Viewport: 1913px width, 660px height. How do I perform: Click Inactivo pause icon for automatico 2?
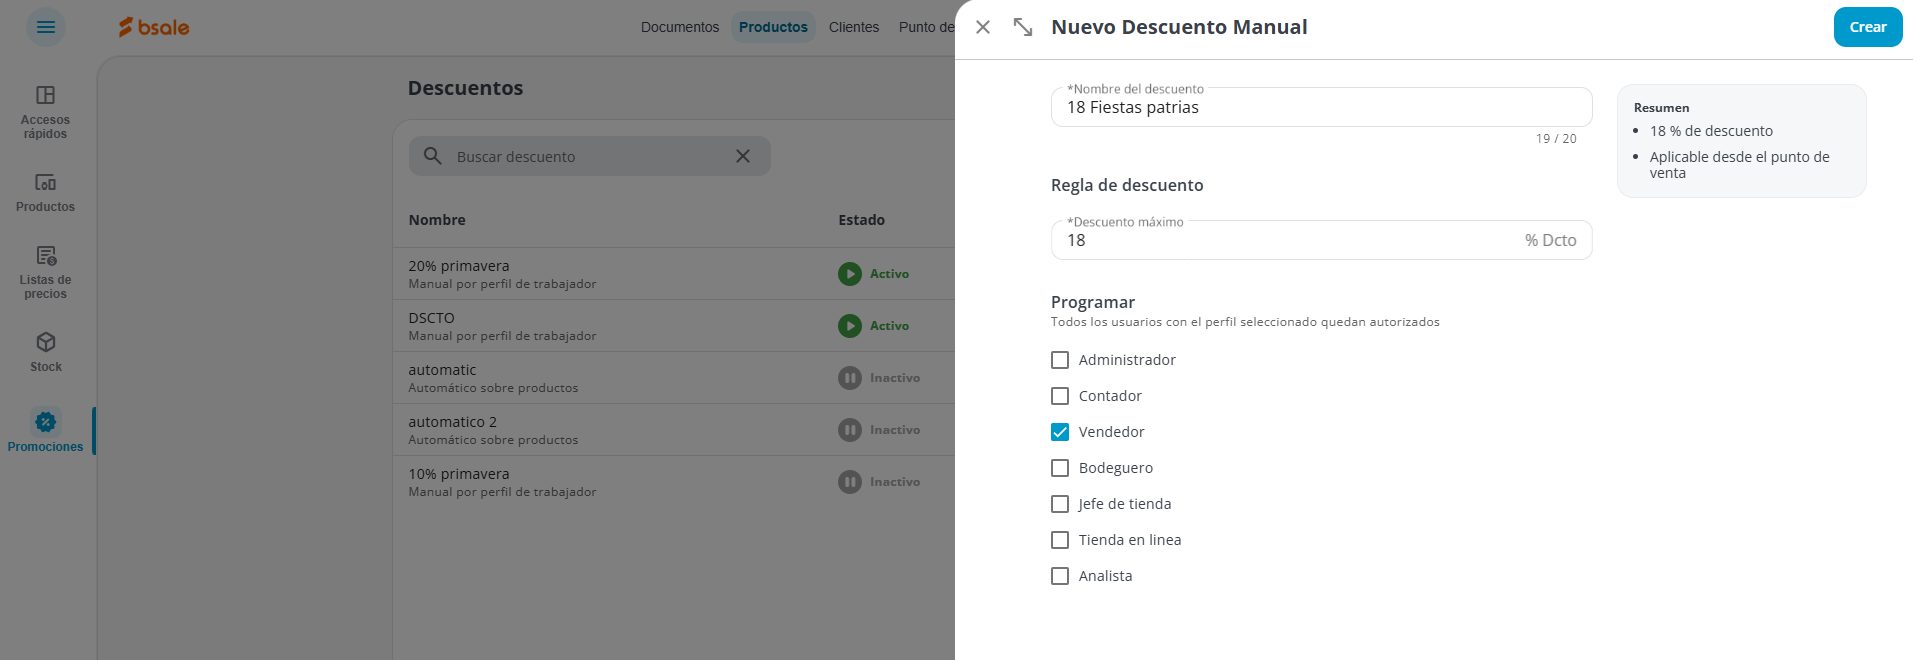tap(850, 430)
